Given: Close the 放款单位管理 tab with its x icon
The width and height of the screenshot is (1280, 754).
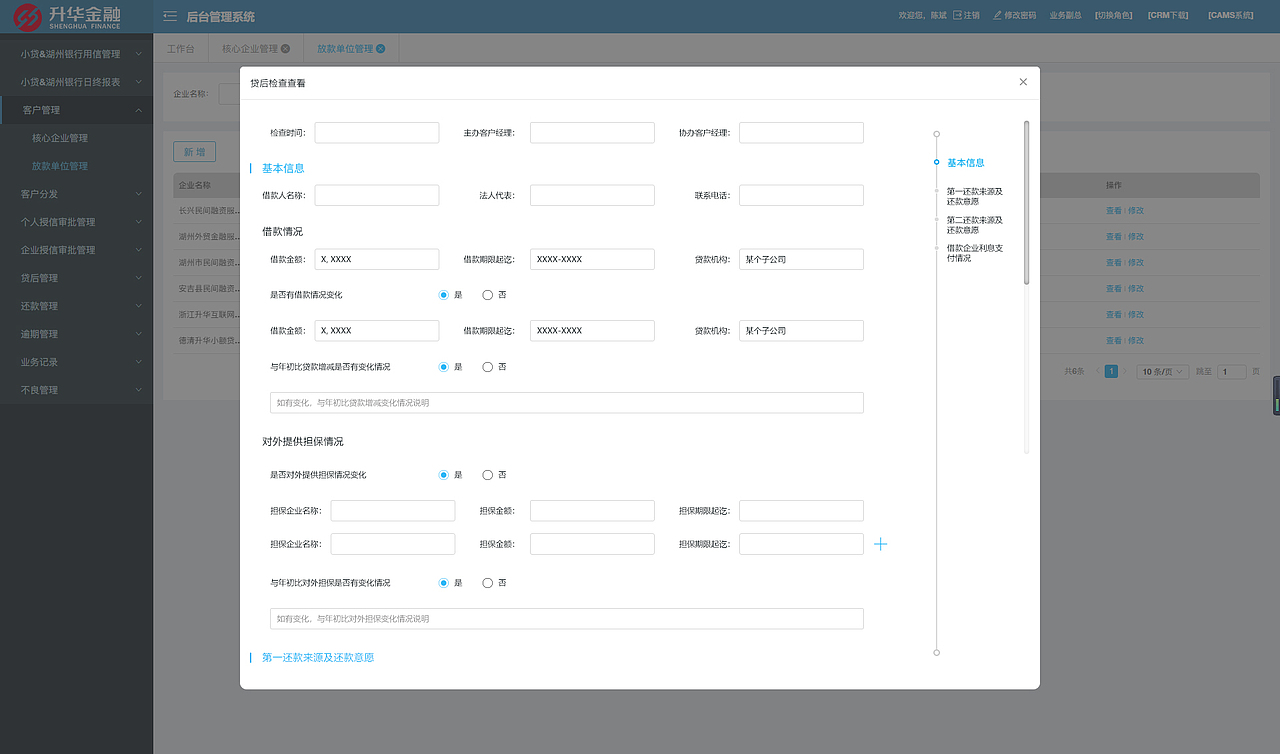Looking at the screenshot, I should (x=381, y=48).
